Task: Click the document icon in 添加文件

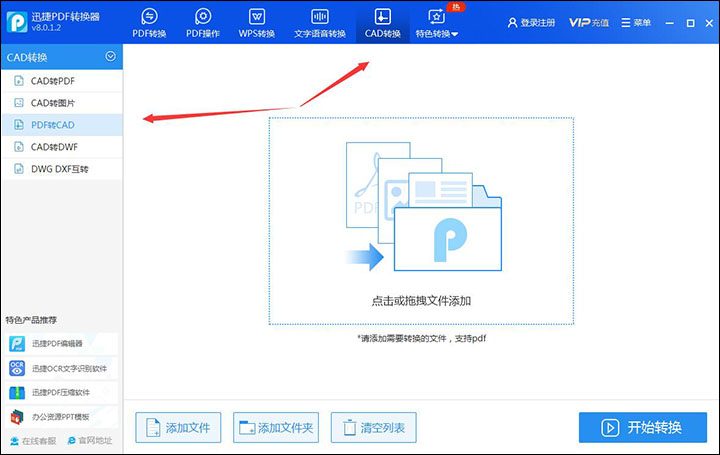Action: point(153,427)
